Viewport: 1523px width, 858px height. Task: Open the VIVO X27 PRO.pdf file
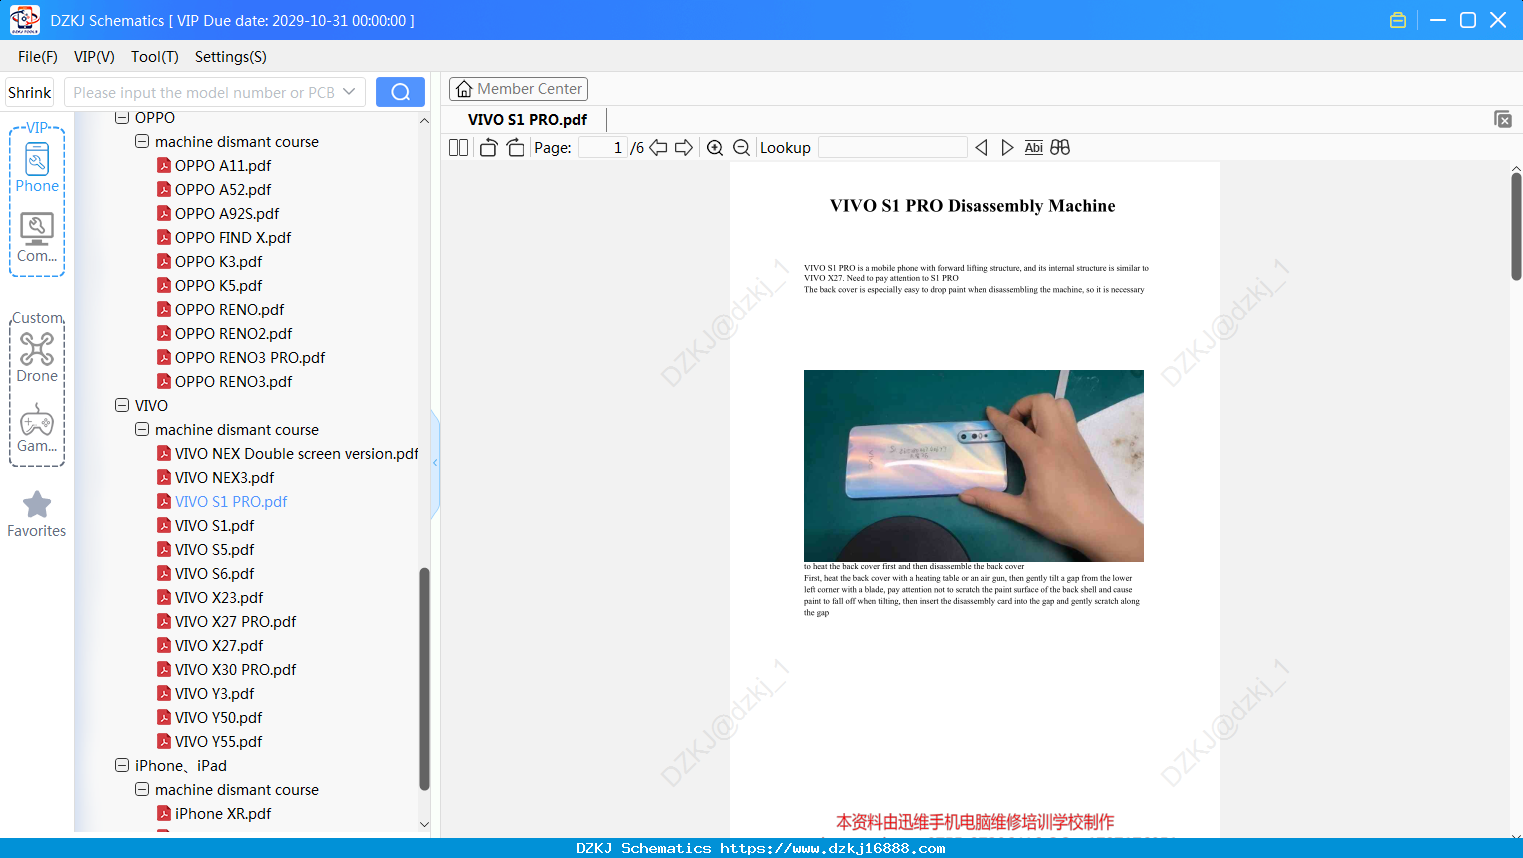(236, 621)
